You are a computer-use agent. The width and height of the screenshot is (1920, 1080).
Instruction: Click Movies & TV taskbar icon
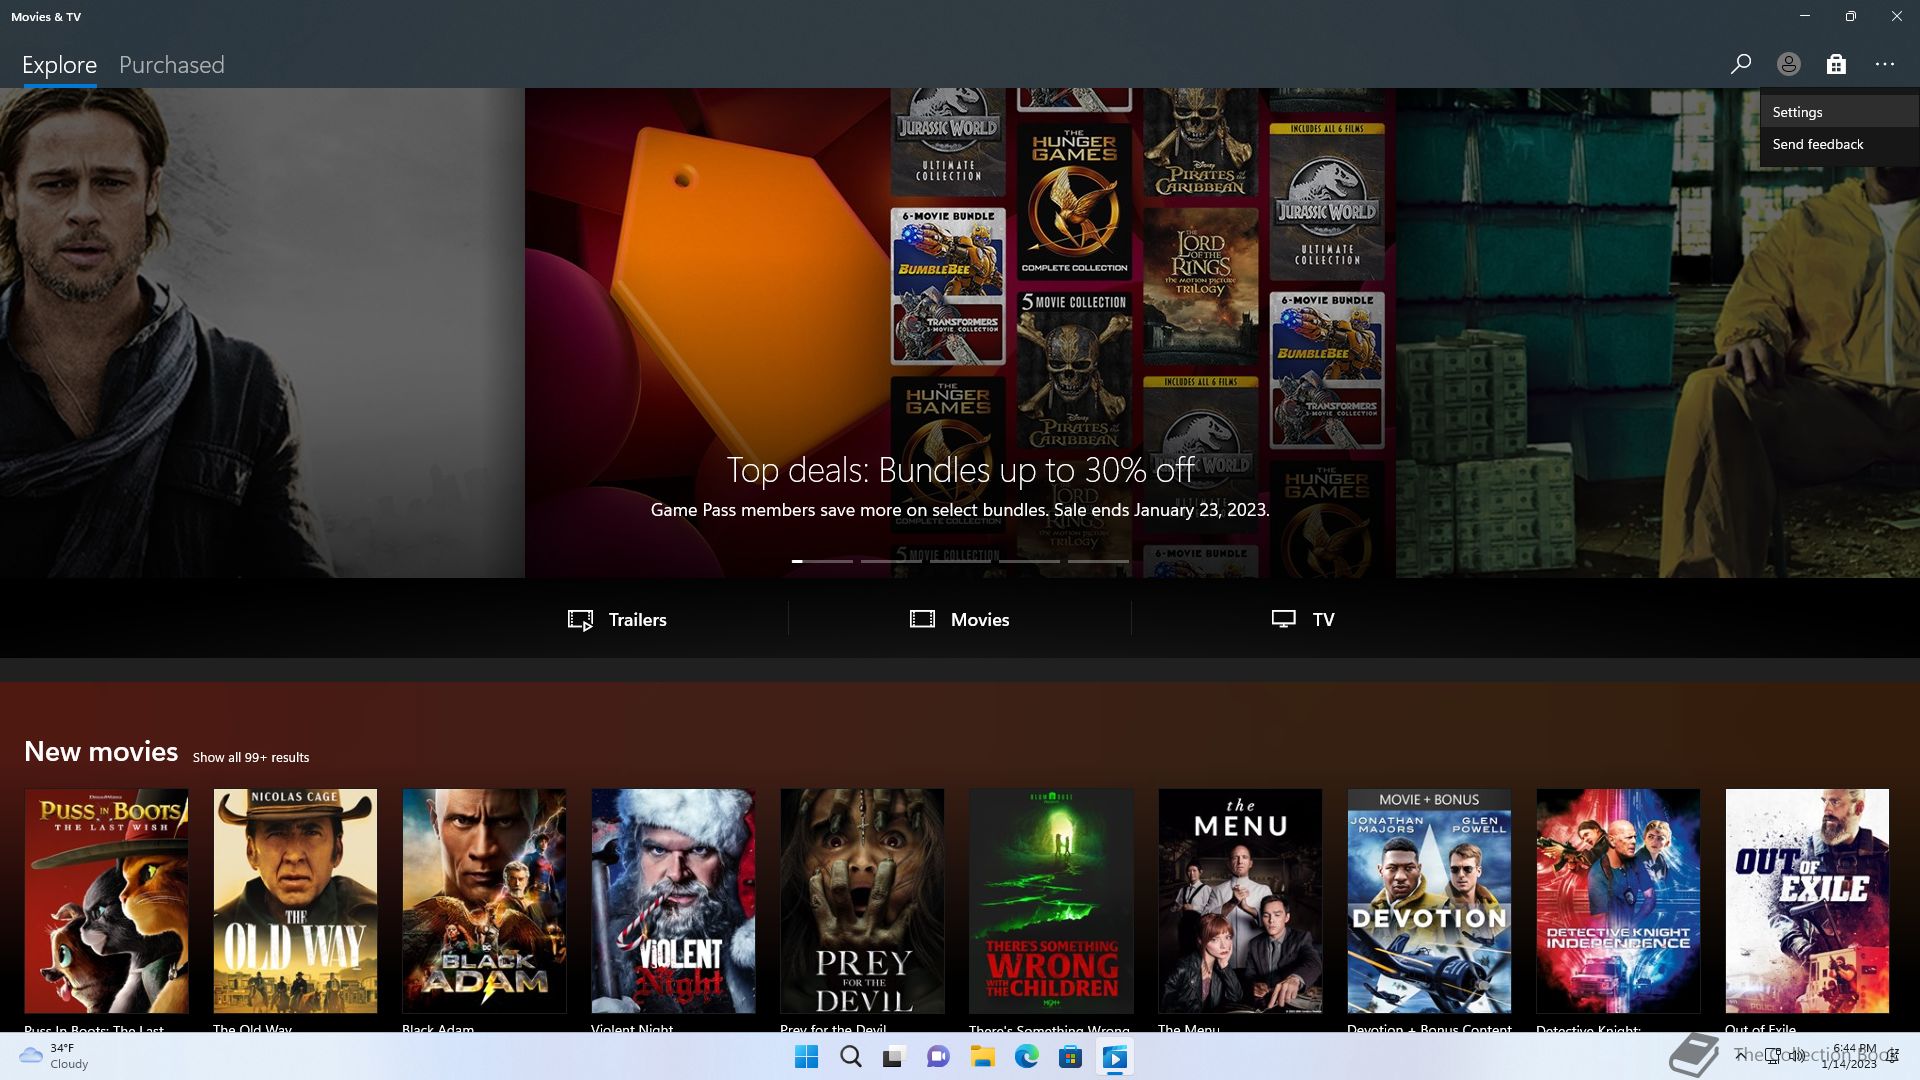[1114, 1057]
